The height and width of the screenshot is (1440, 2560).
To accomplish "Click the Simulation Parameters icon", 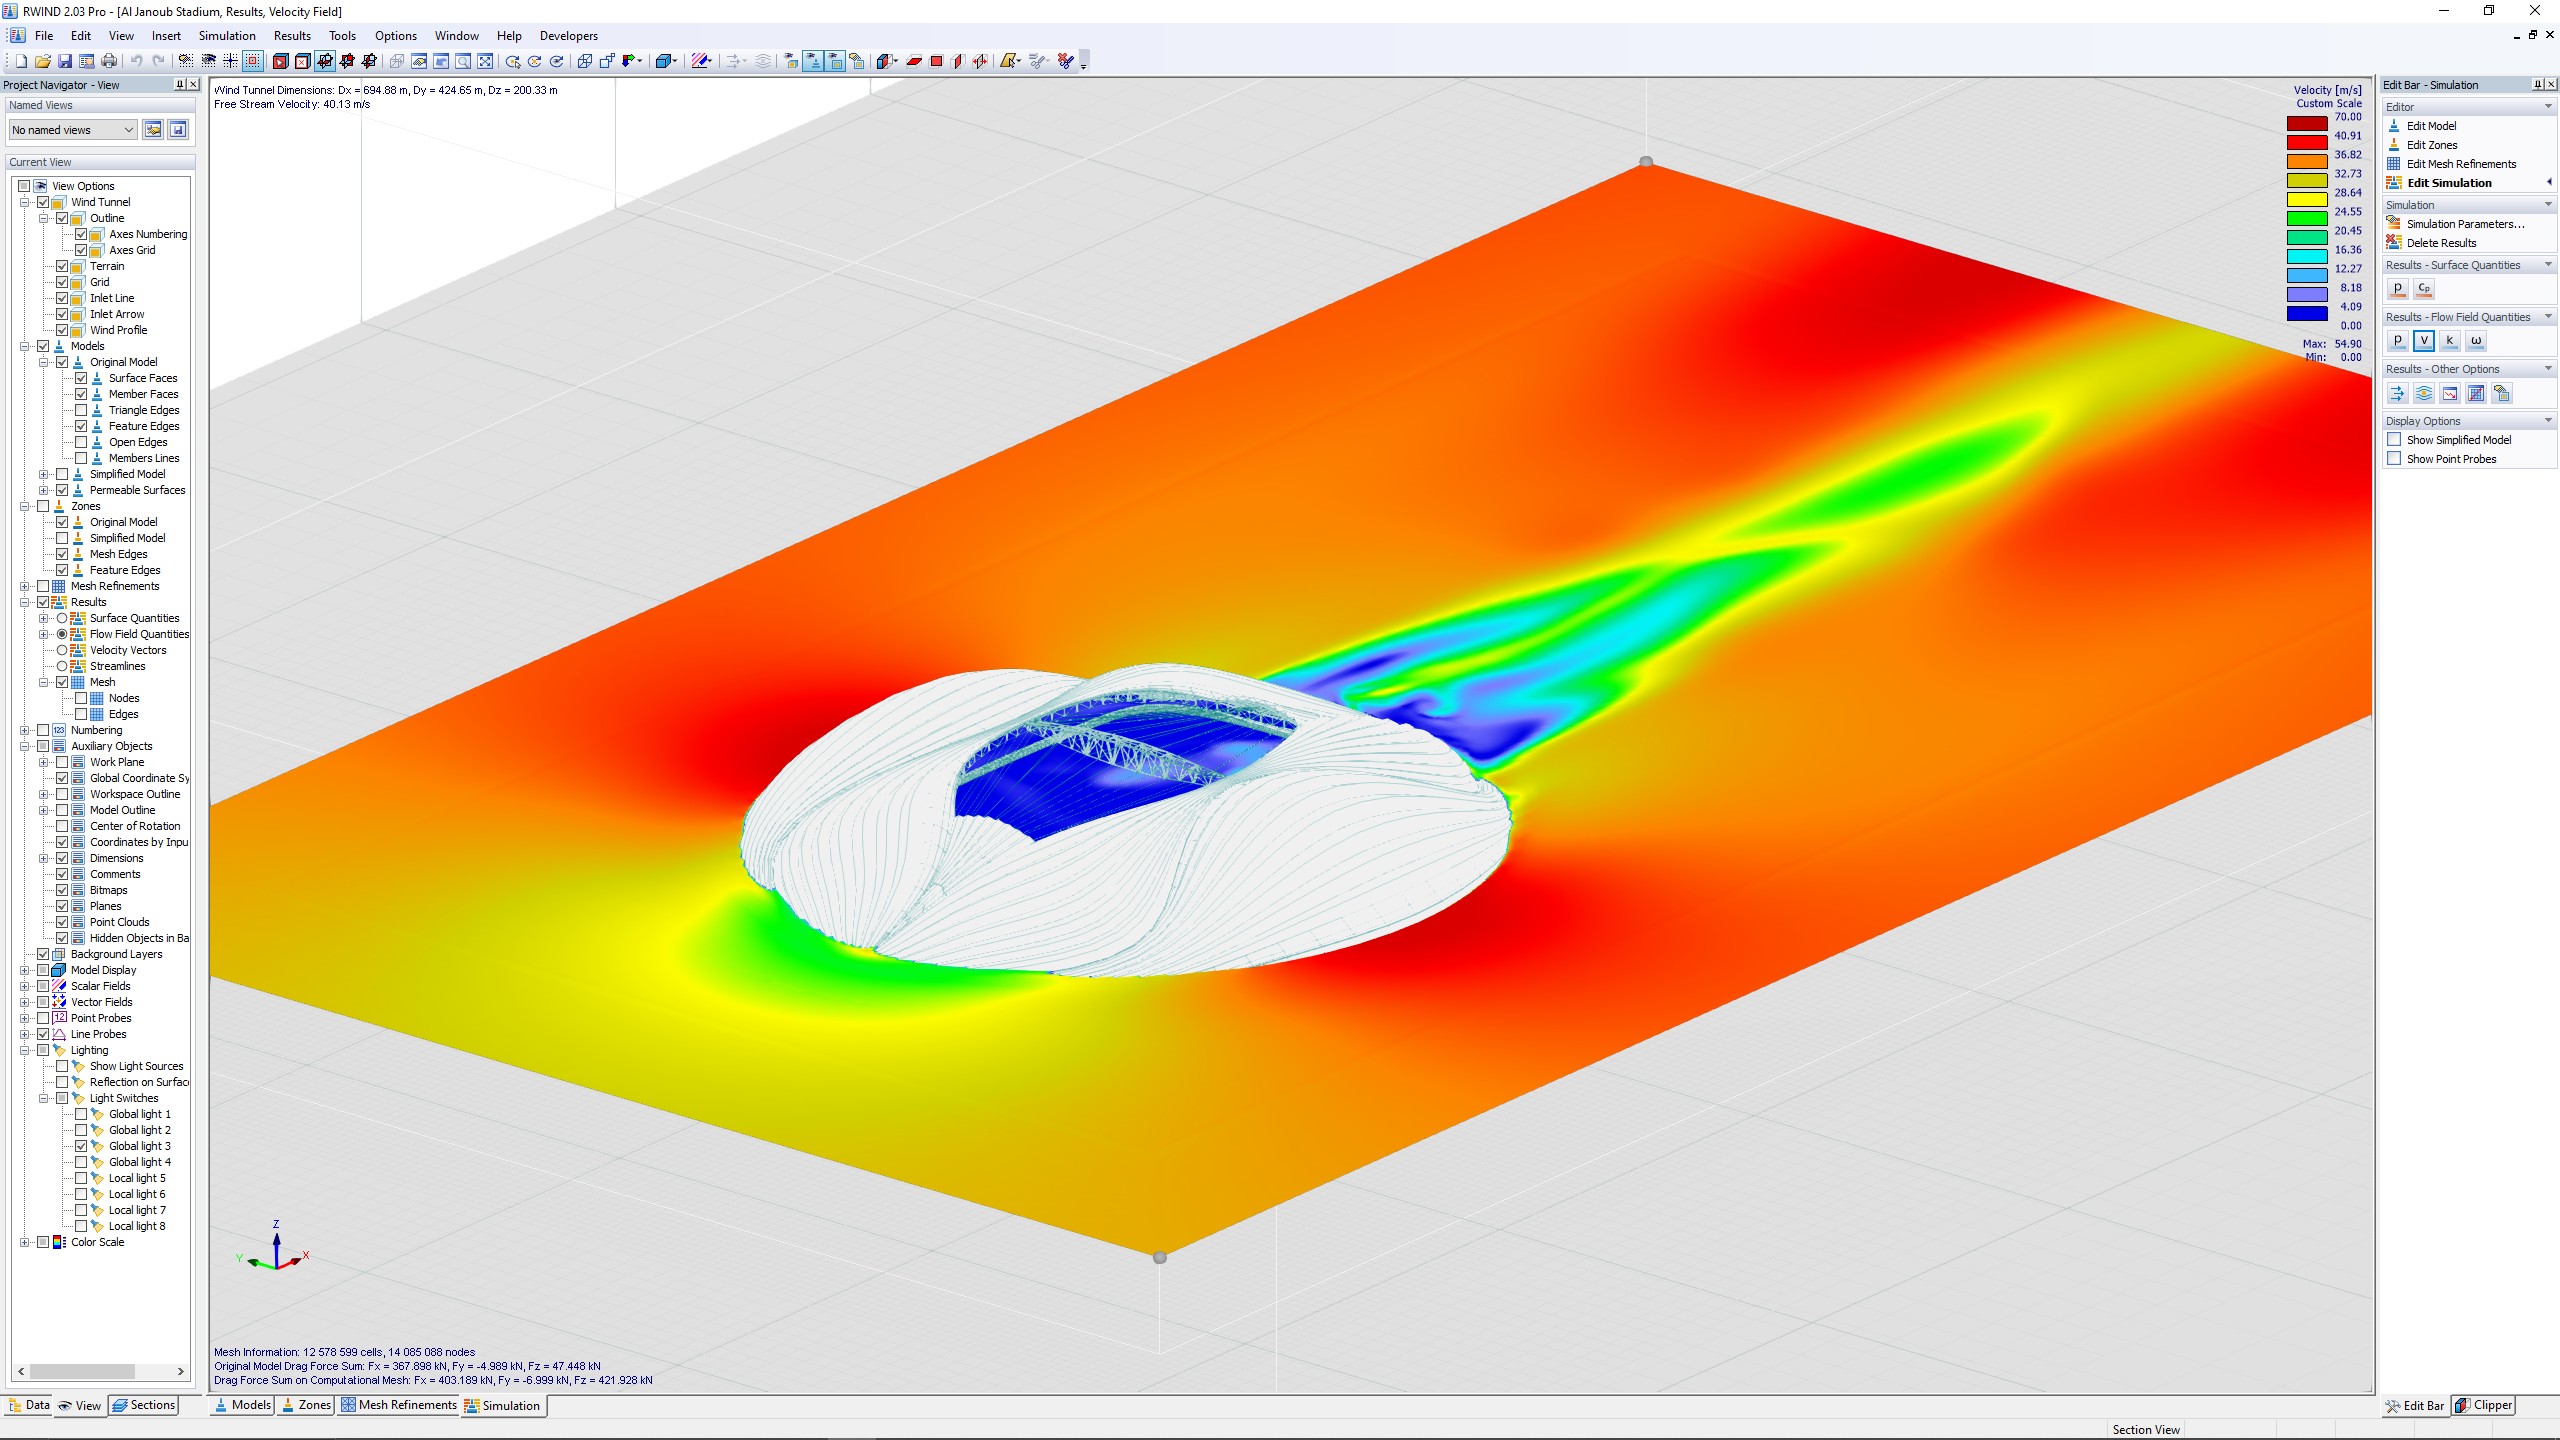I will click(2394, 224).
